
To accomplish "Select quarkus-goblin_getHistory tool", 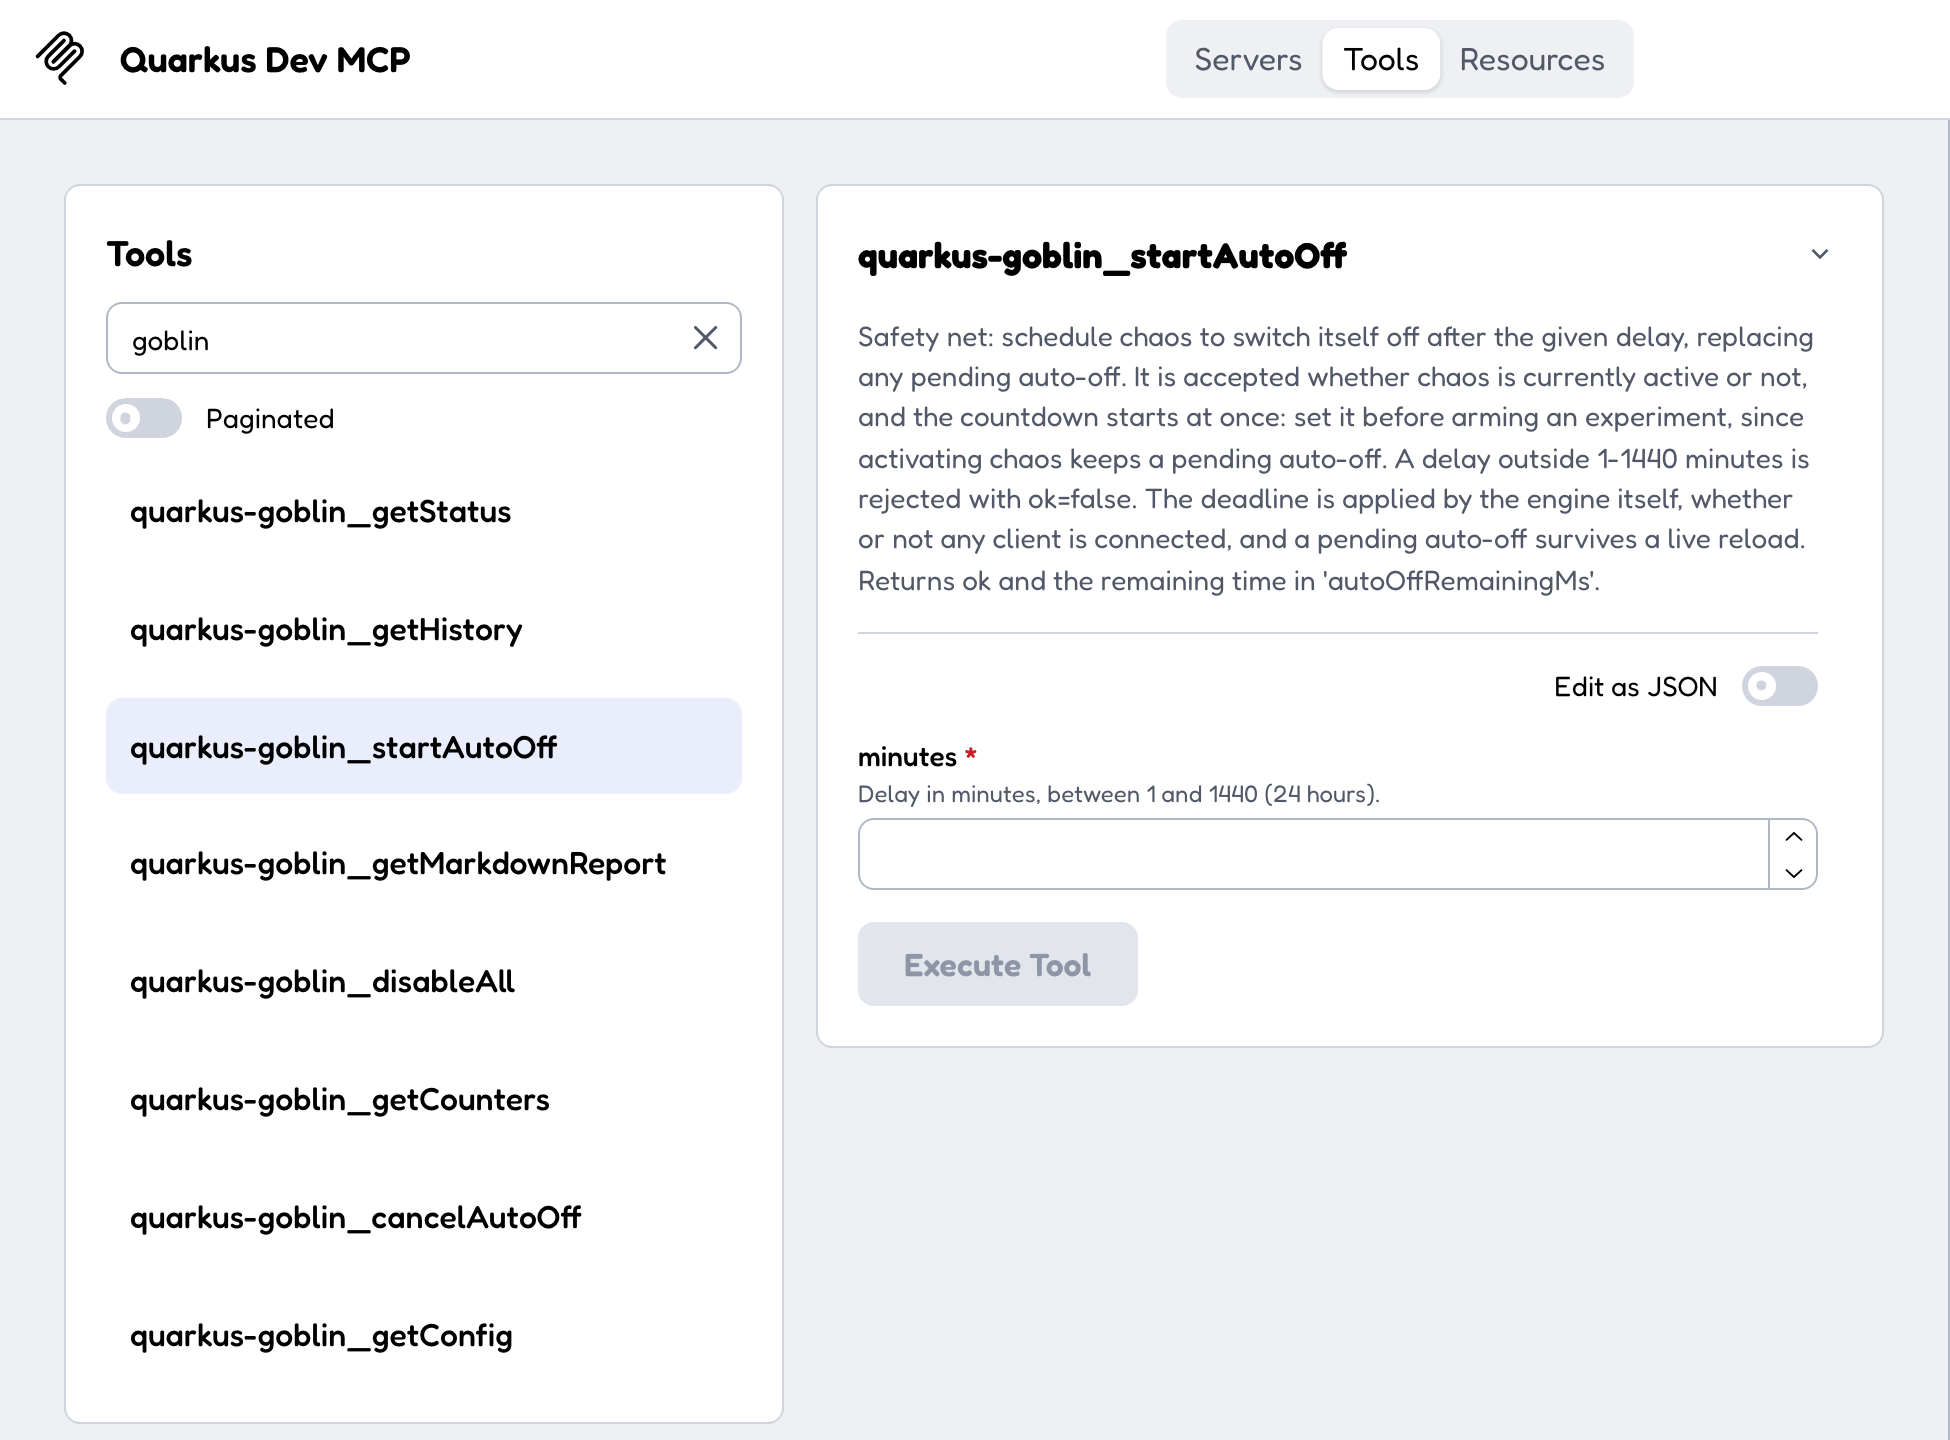I will 423,630.
